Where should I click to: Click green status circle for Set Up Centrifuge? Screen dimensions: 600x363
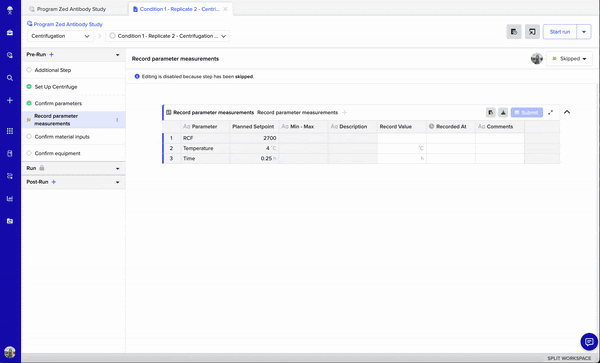tap(29, 87)
